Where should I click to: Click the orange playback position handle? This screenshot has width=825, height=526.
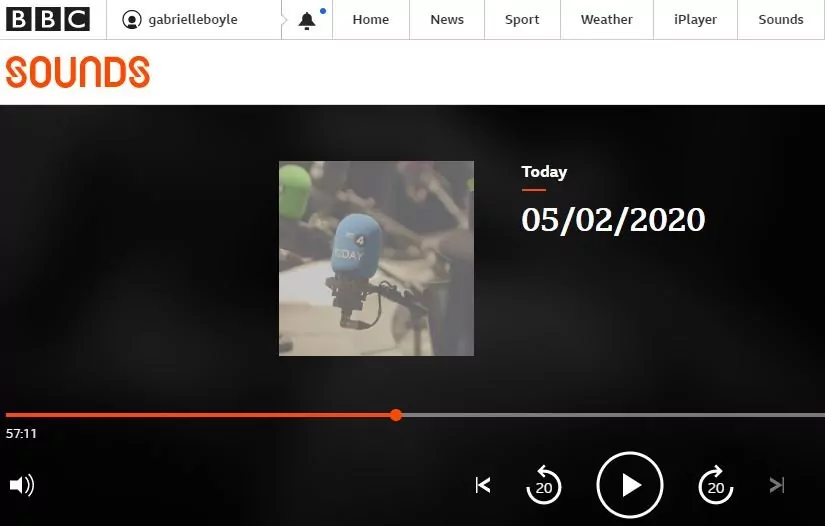click(x=396, y=415)
